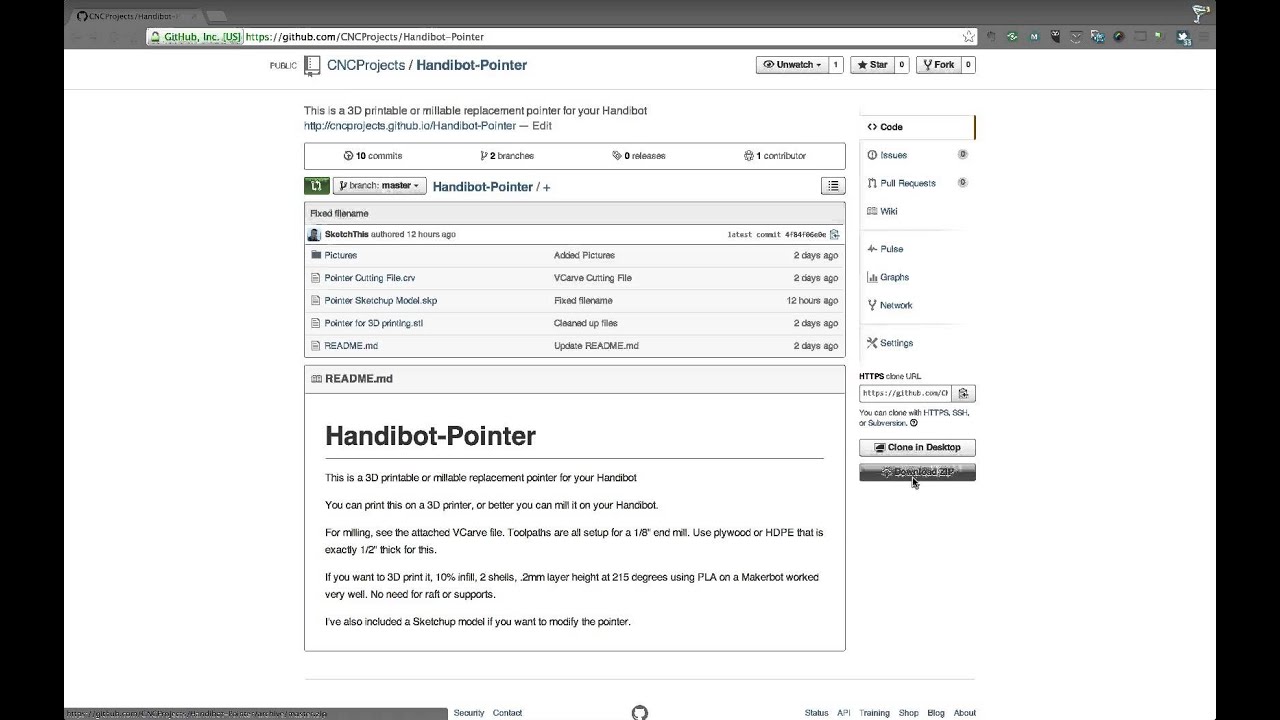Click the plus to create new file

coord(546,187)
